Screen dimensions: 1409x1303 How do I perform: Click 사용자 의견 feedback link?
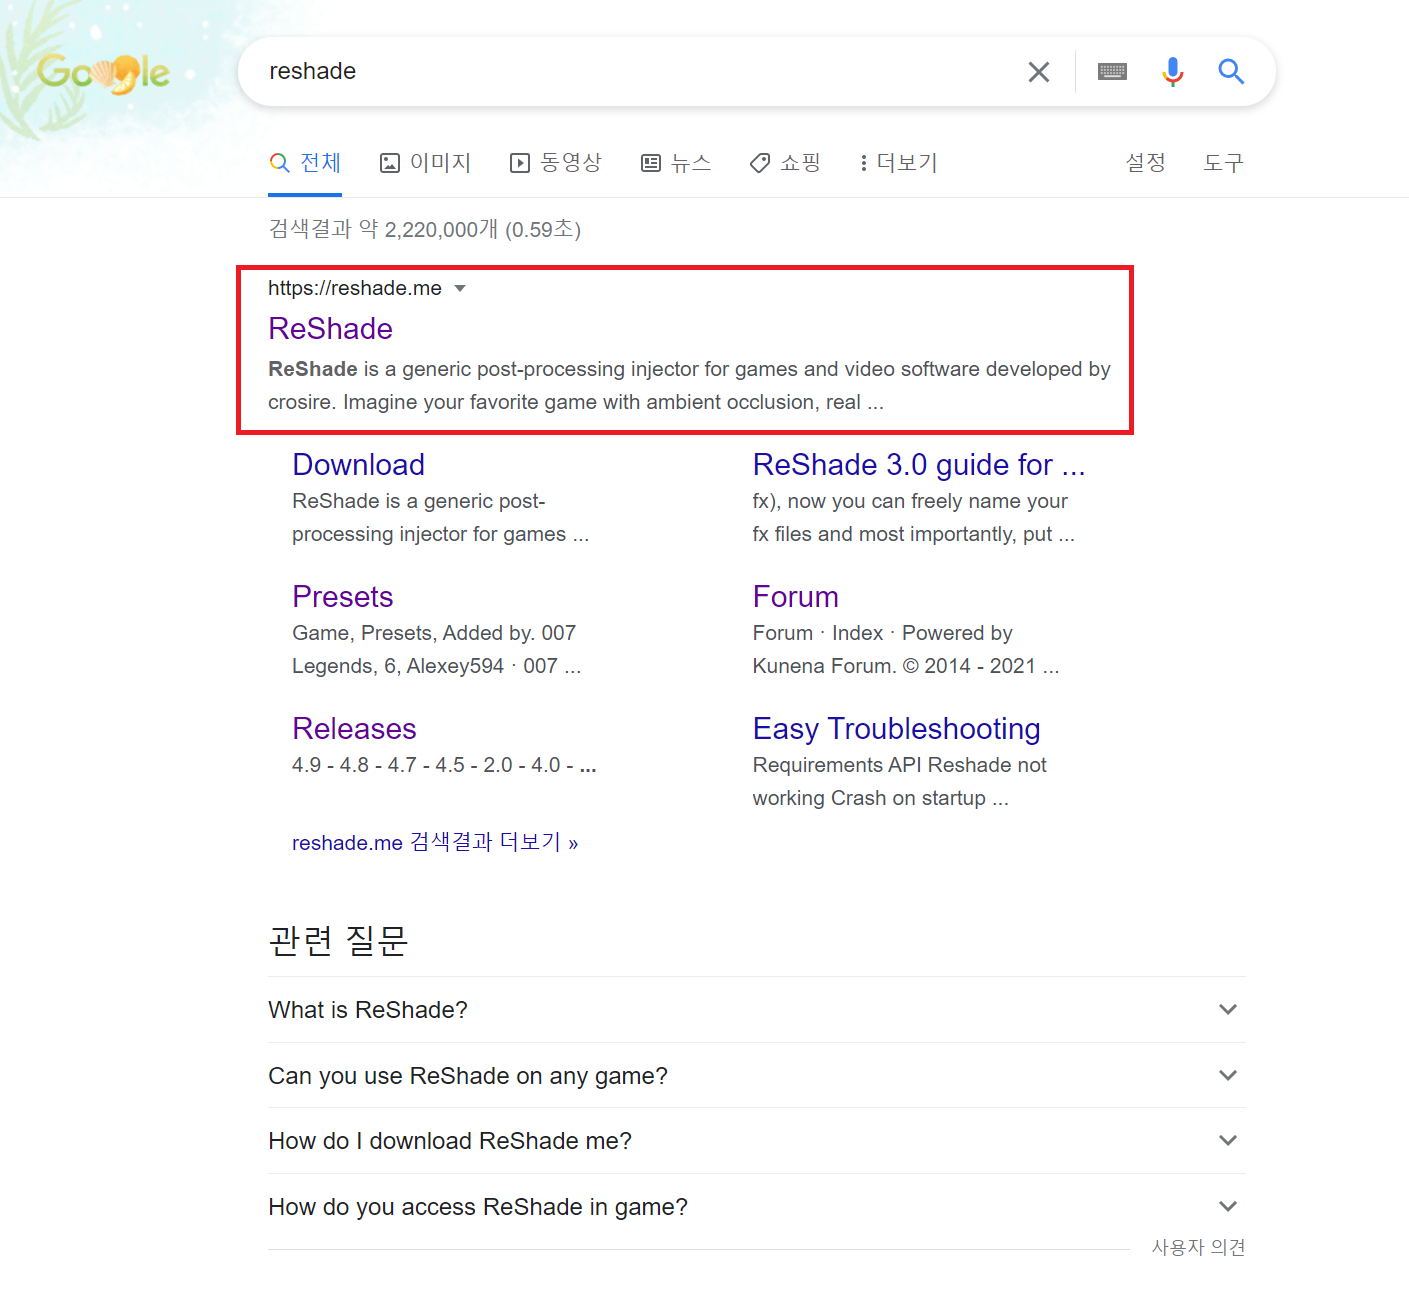[1199, 1248]
